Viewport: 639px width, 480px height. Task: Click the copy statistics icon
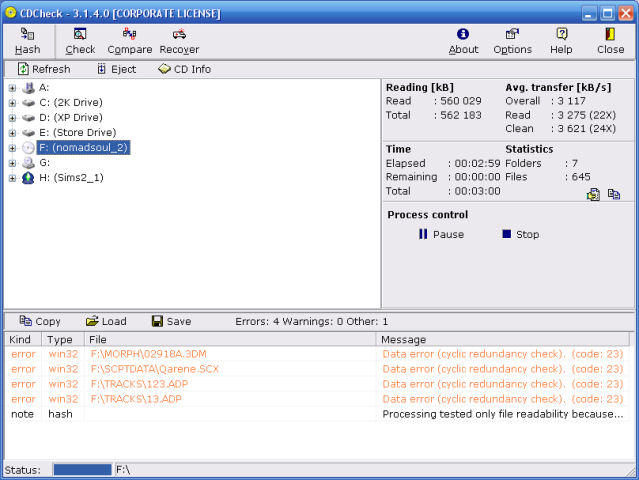tap(614, 194)
